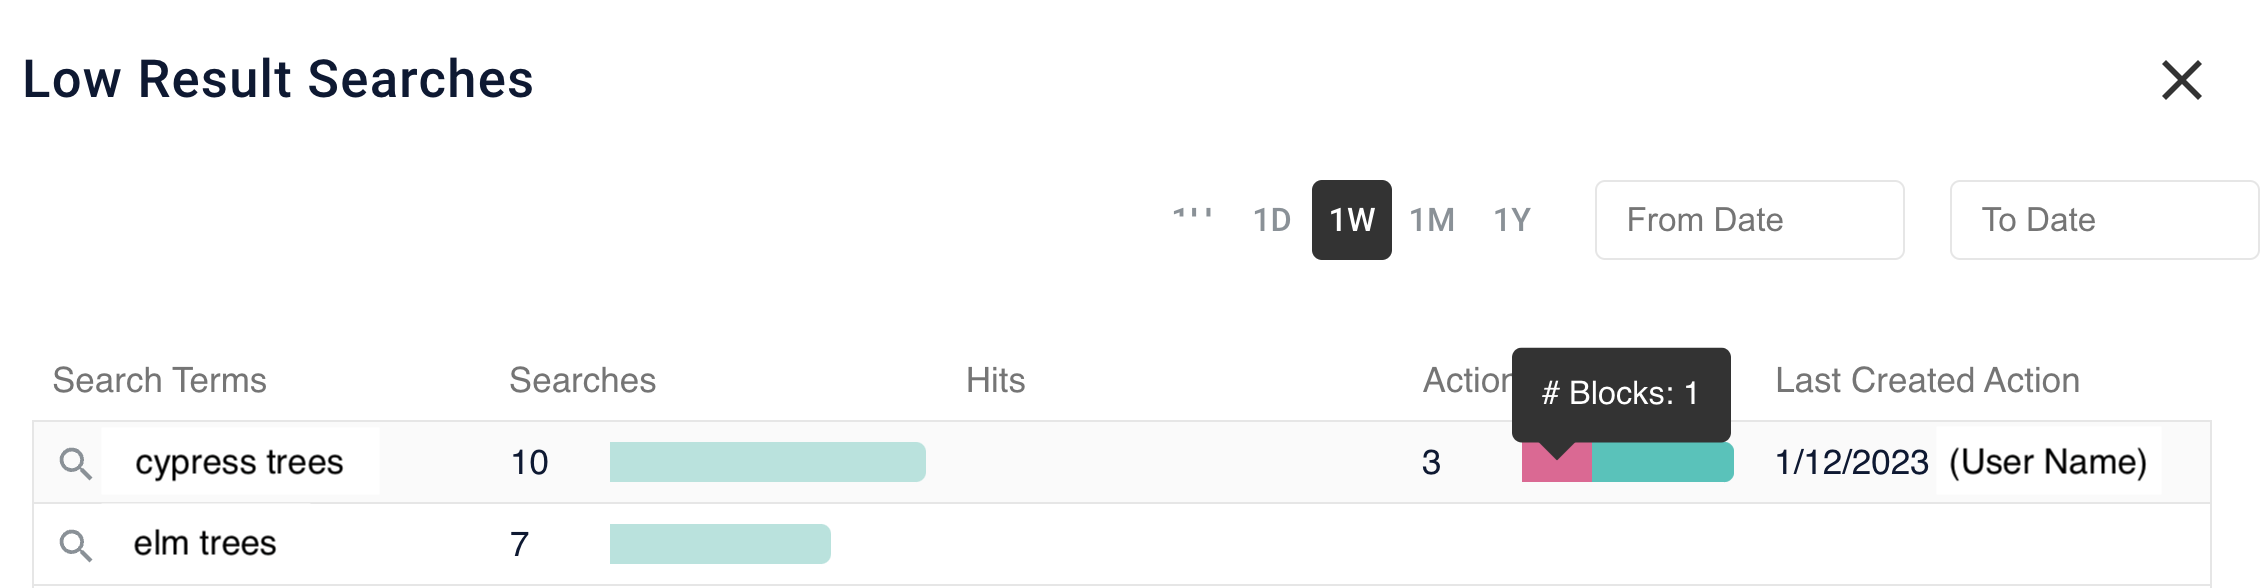This screenshot has width=2268, height=588.
Task: Open the elm trees search term
Action: coord(205,544)
